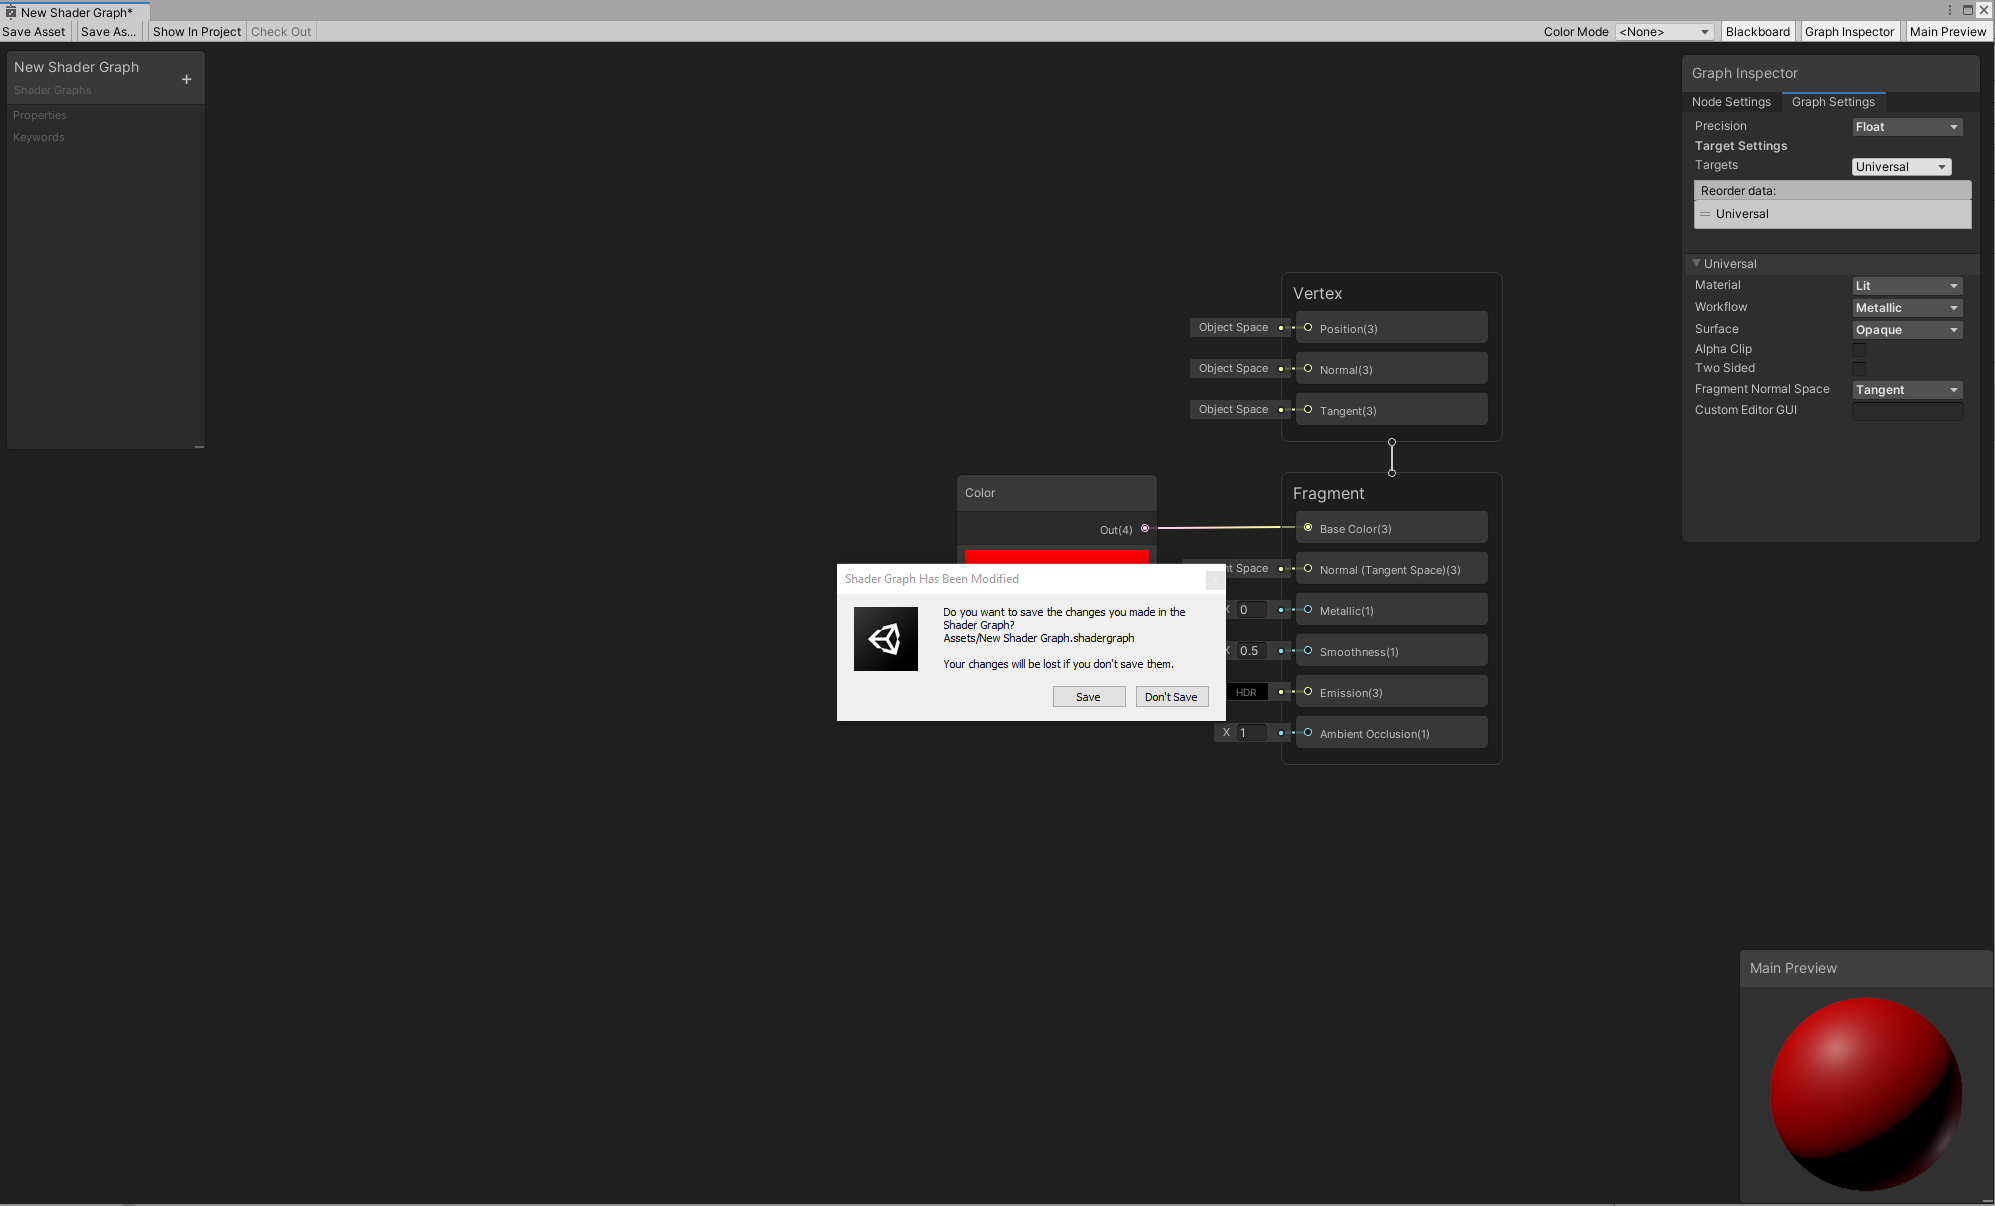Click the window options kebab icon
Screen dimensions: 1995x1206
(x=1949, y=10)
